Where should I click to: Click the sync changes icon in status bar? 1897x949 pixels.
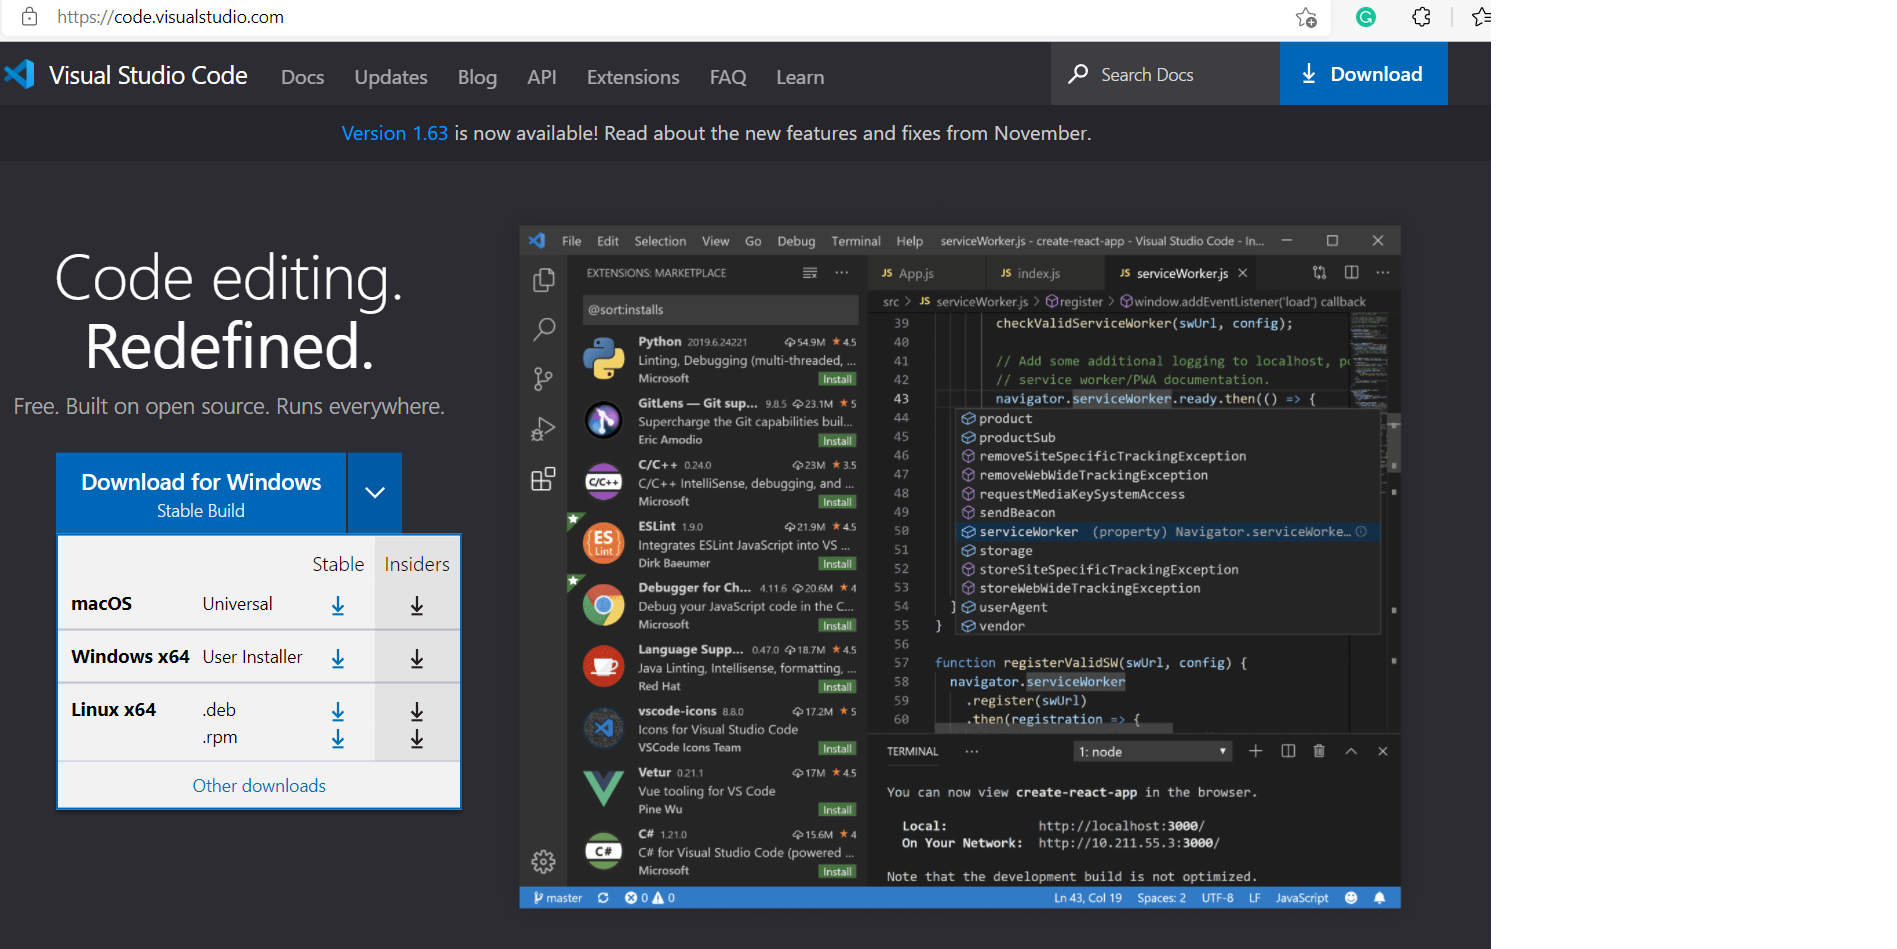[x=603, y=898]
